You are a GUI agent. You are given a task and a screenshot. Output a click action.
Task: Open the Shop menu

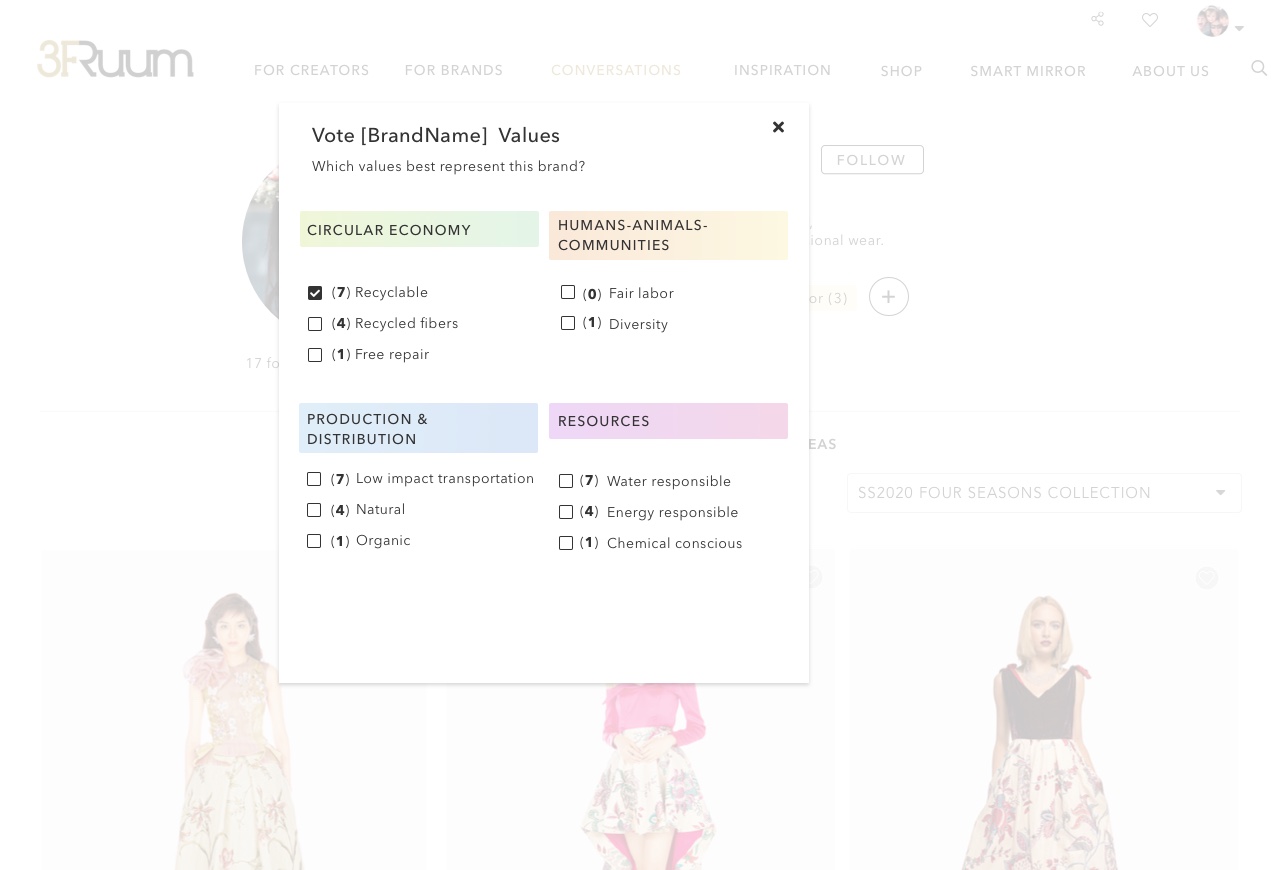[x=901, y=71]
